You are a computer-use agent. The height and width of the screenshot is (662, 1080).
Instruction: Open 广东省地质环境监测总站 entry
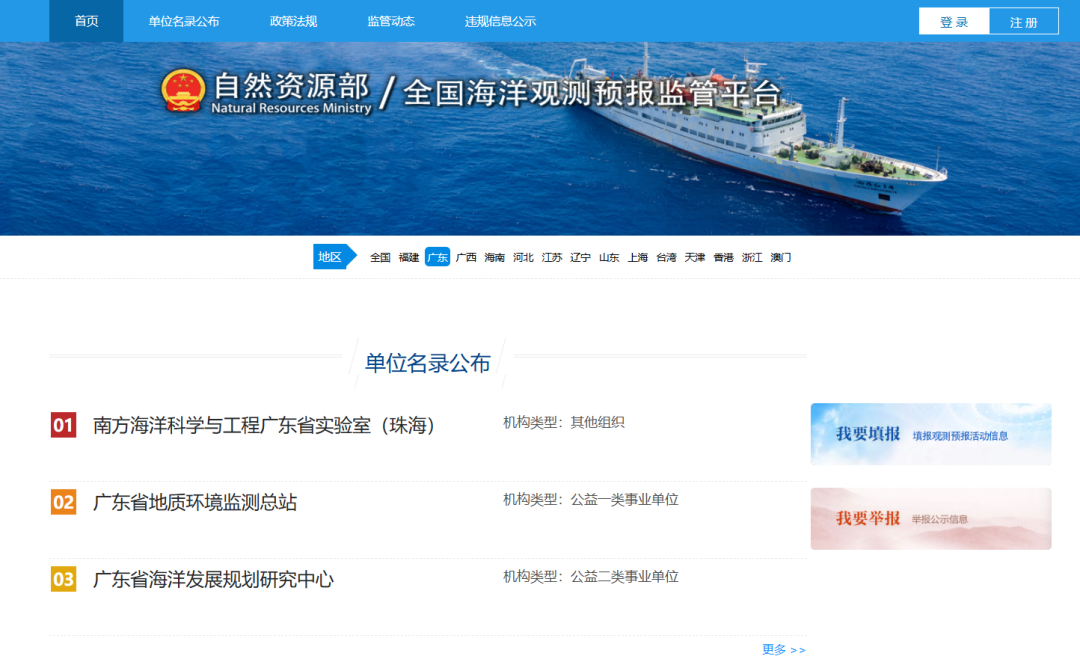point(195,503)
